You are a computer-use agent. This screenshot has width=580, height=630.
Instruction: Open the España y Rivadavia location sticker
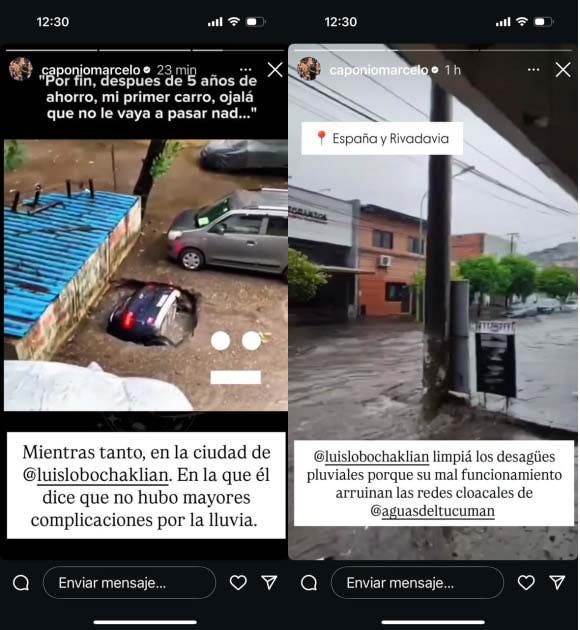pos(382,138)
